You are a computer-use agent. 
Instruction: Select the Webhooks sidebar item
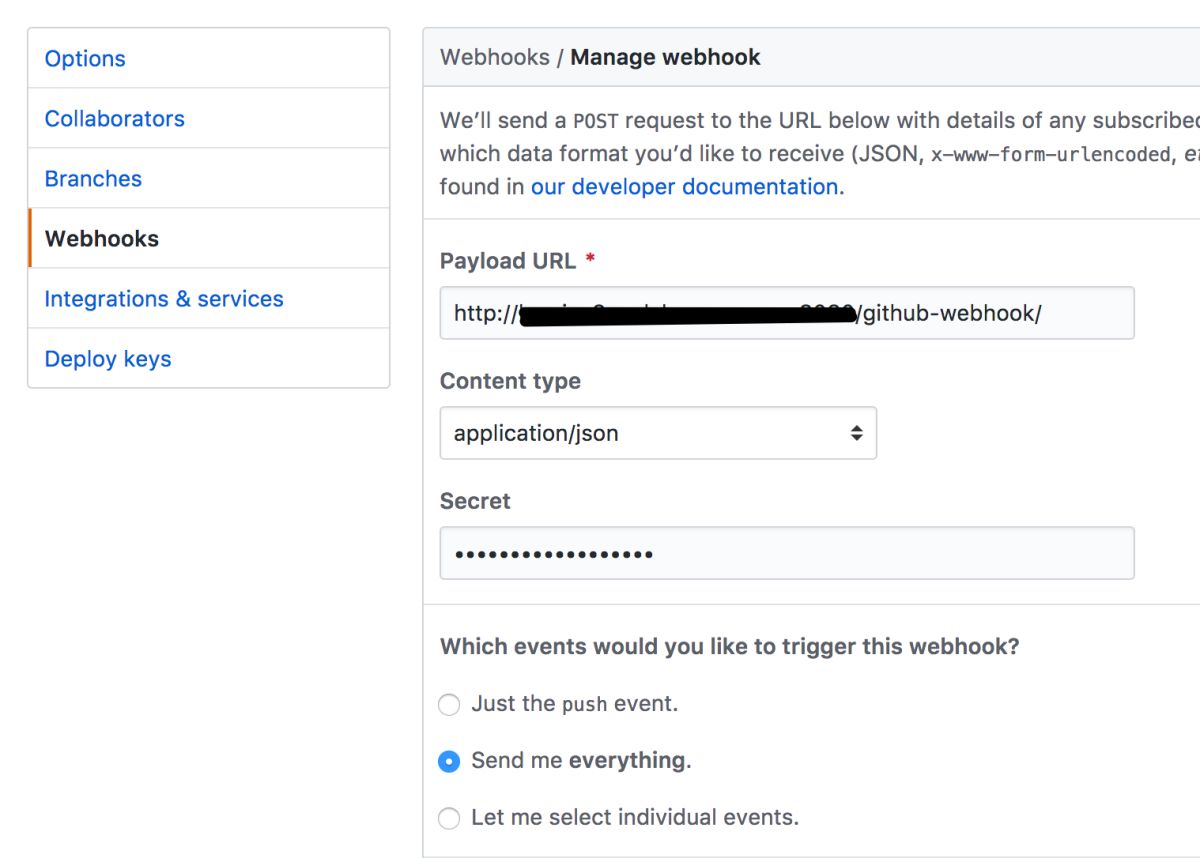[208, 238]
